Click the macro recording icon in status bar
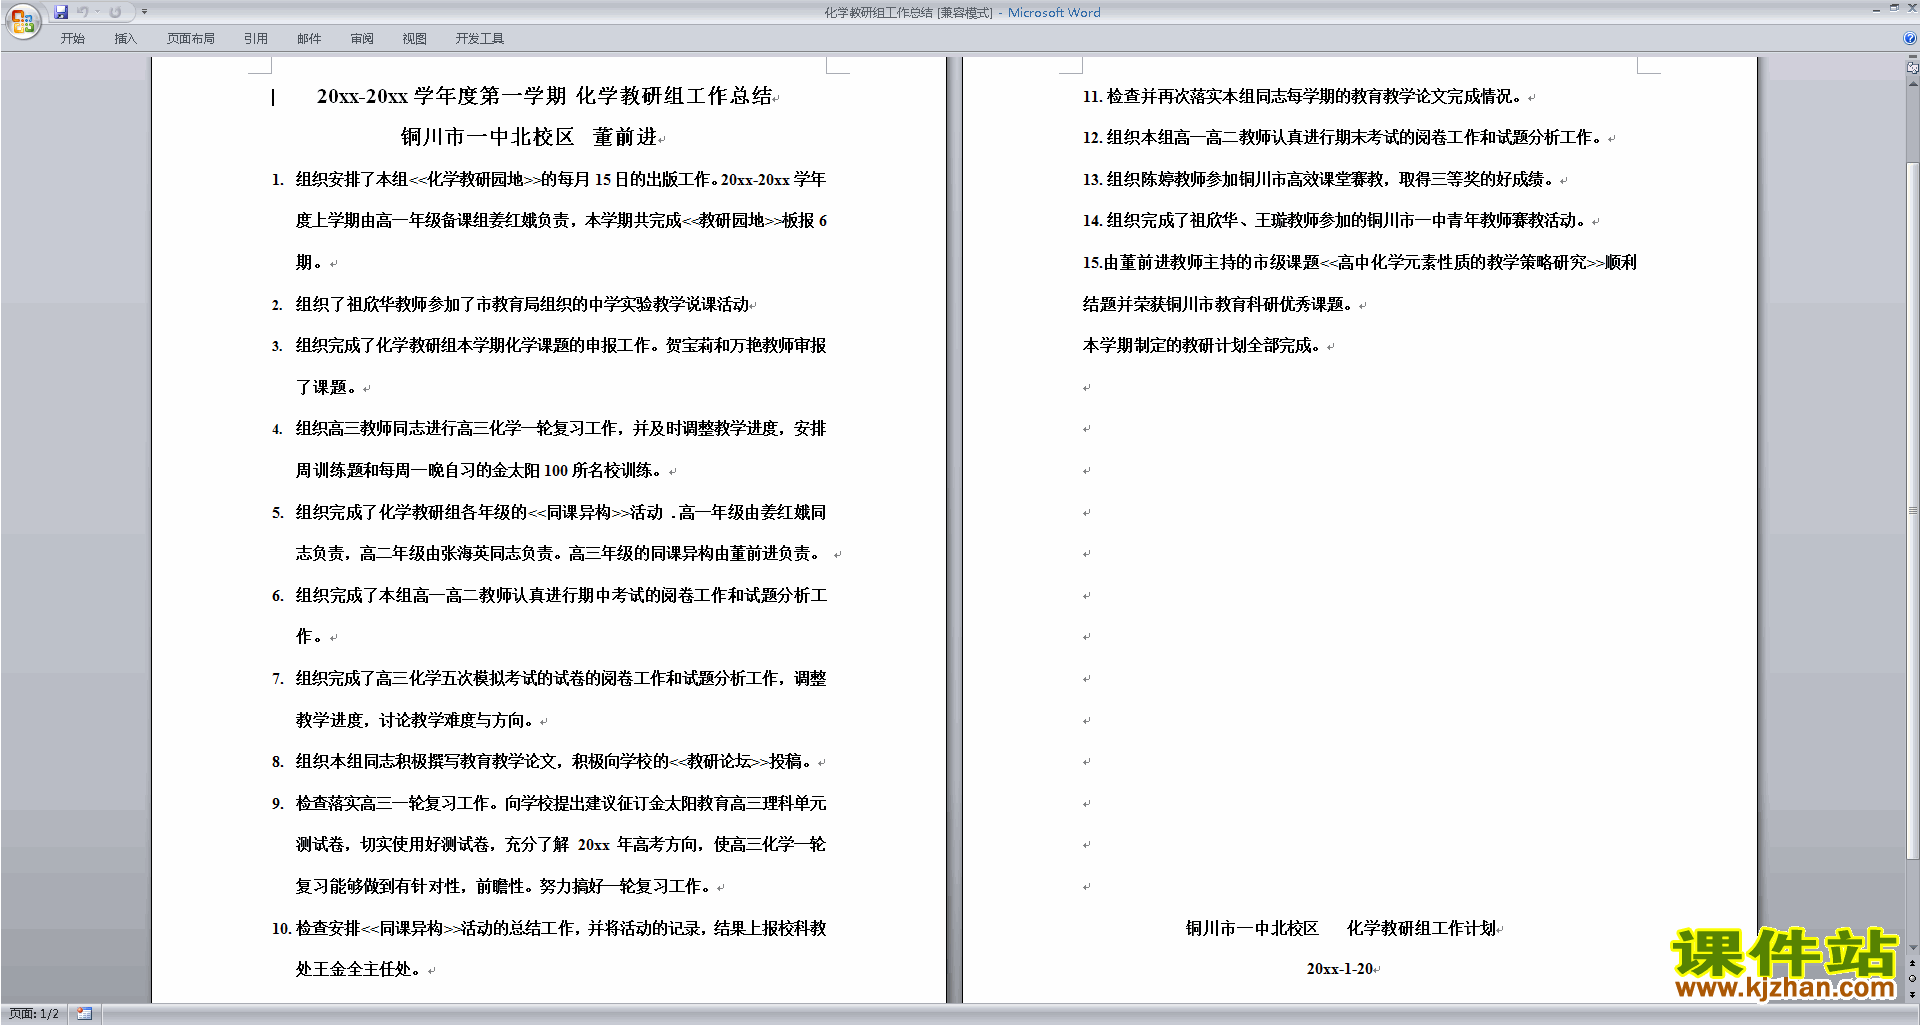Screen dimensions: 1920x1025 [x=85, y=1014]
